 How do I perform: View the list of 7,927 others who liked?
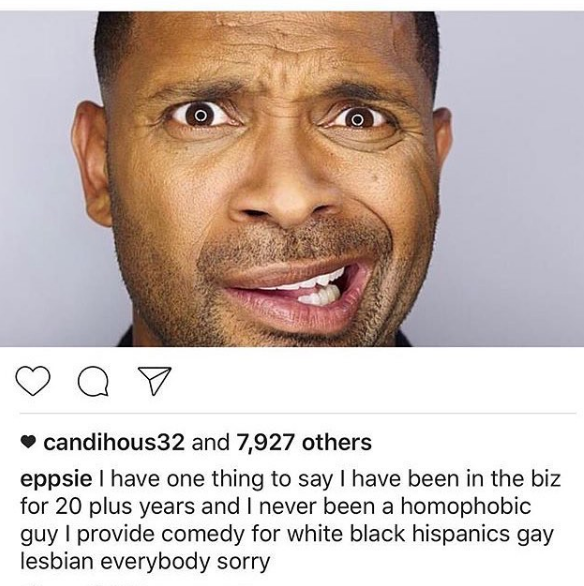click(304, 442)
